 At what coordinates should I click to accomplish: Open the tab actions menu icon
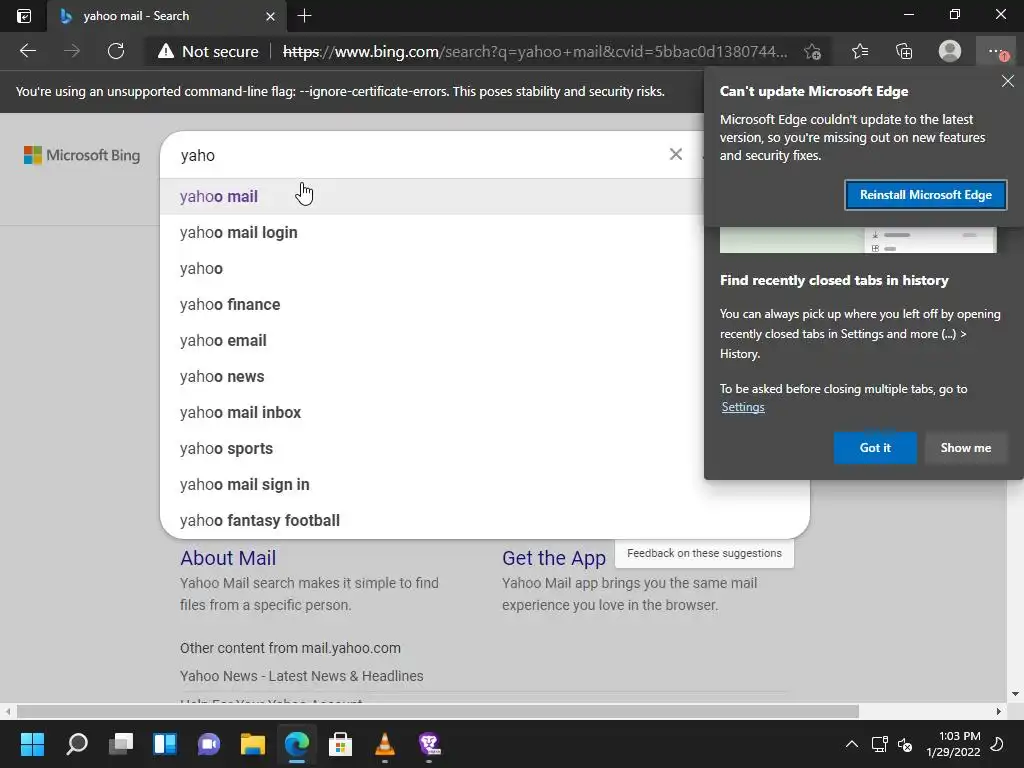[x=24, y=16]
